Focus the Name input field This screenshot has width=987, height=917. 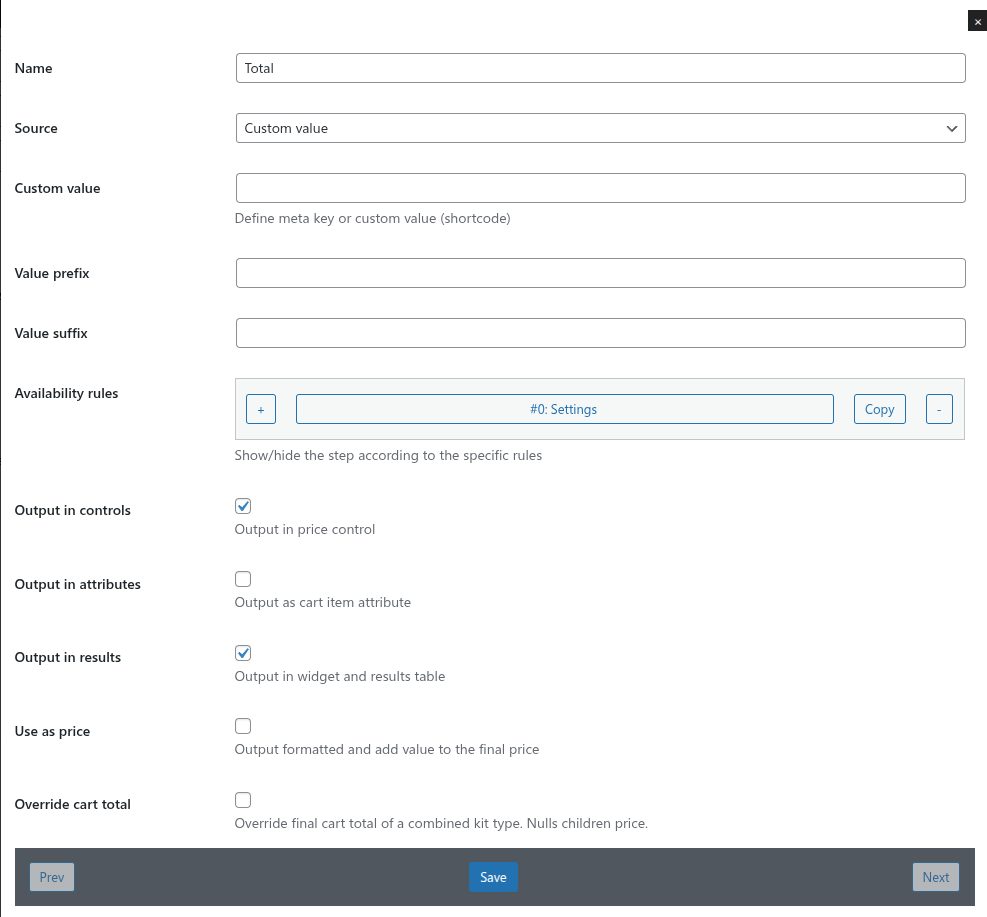(x=601, y=68)
